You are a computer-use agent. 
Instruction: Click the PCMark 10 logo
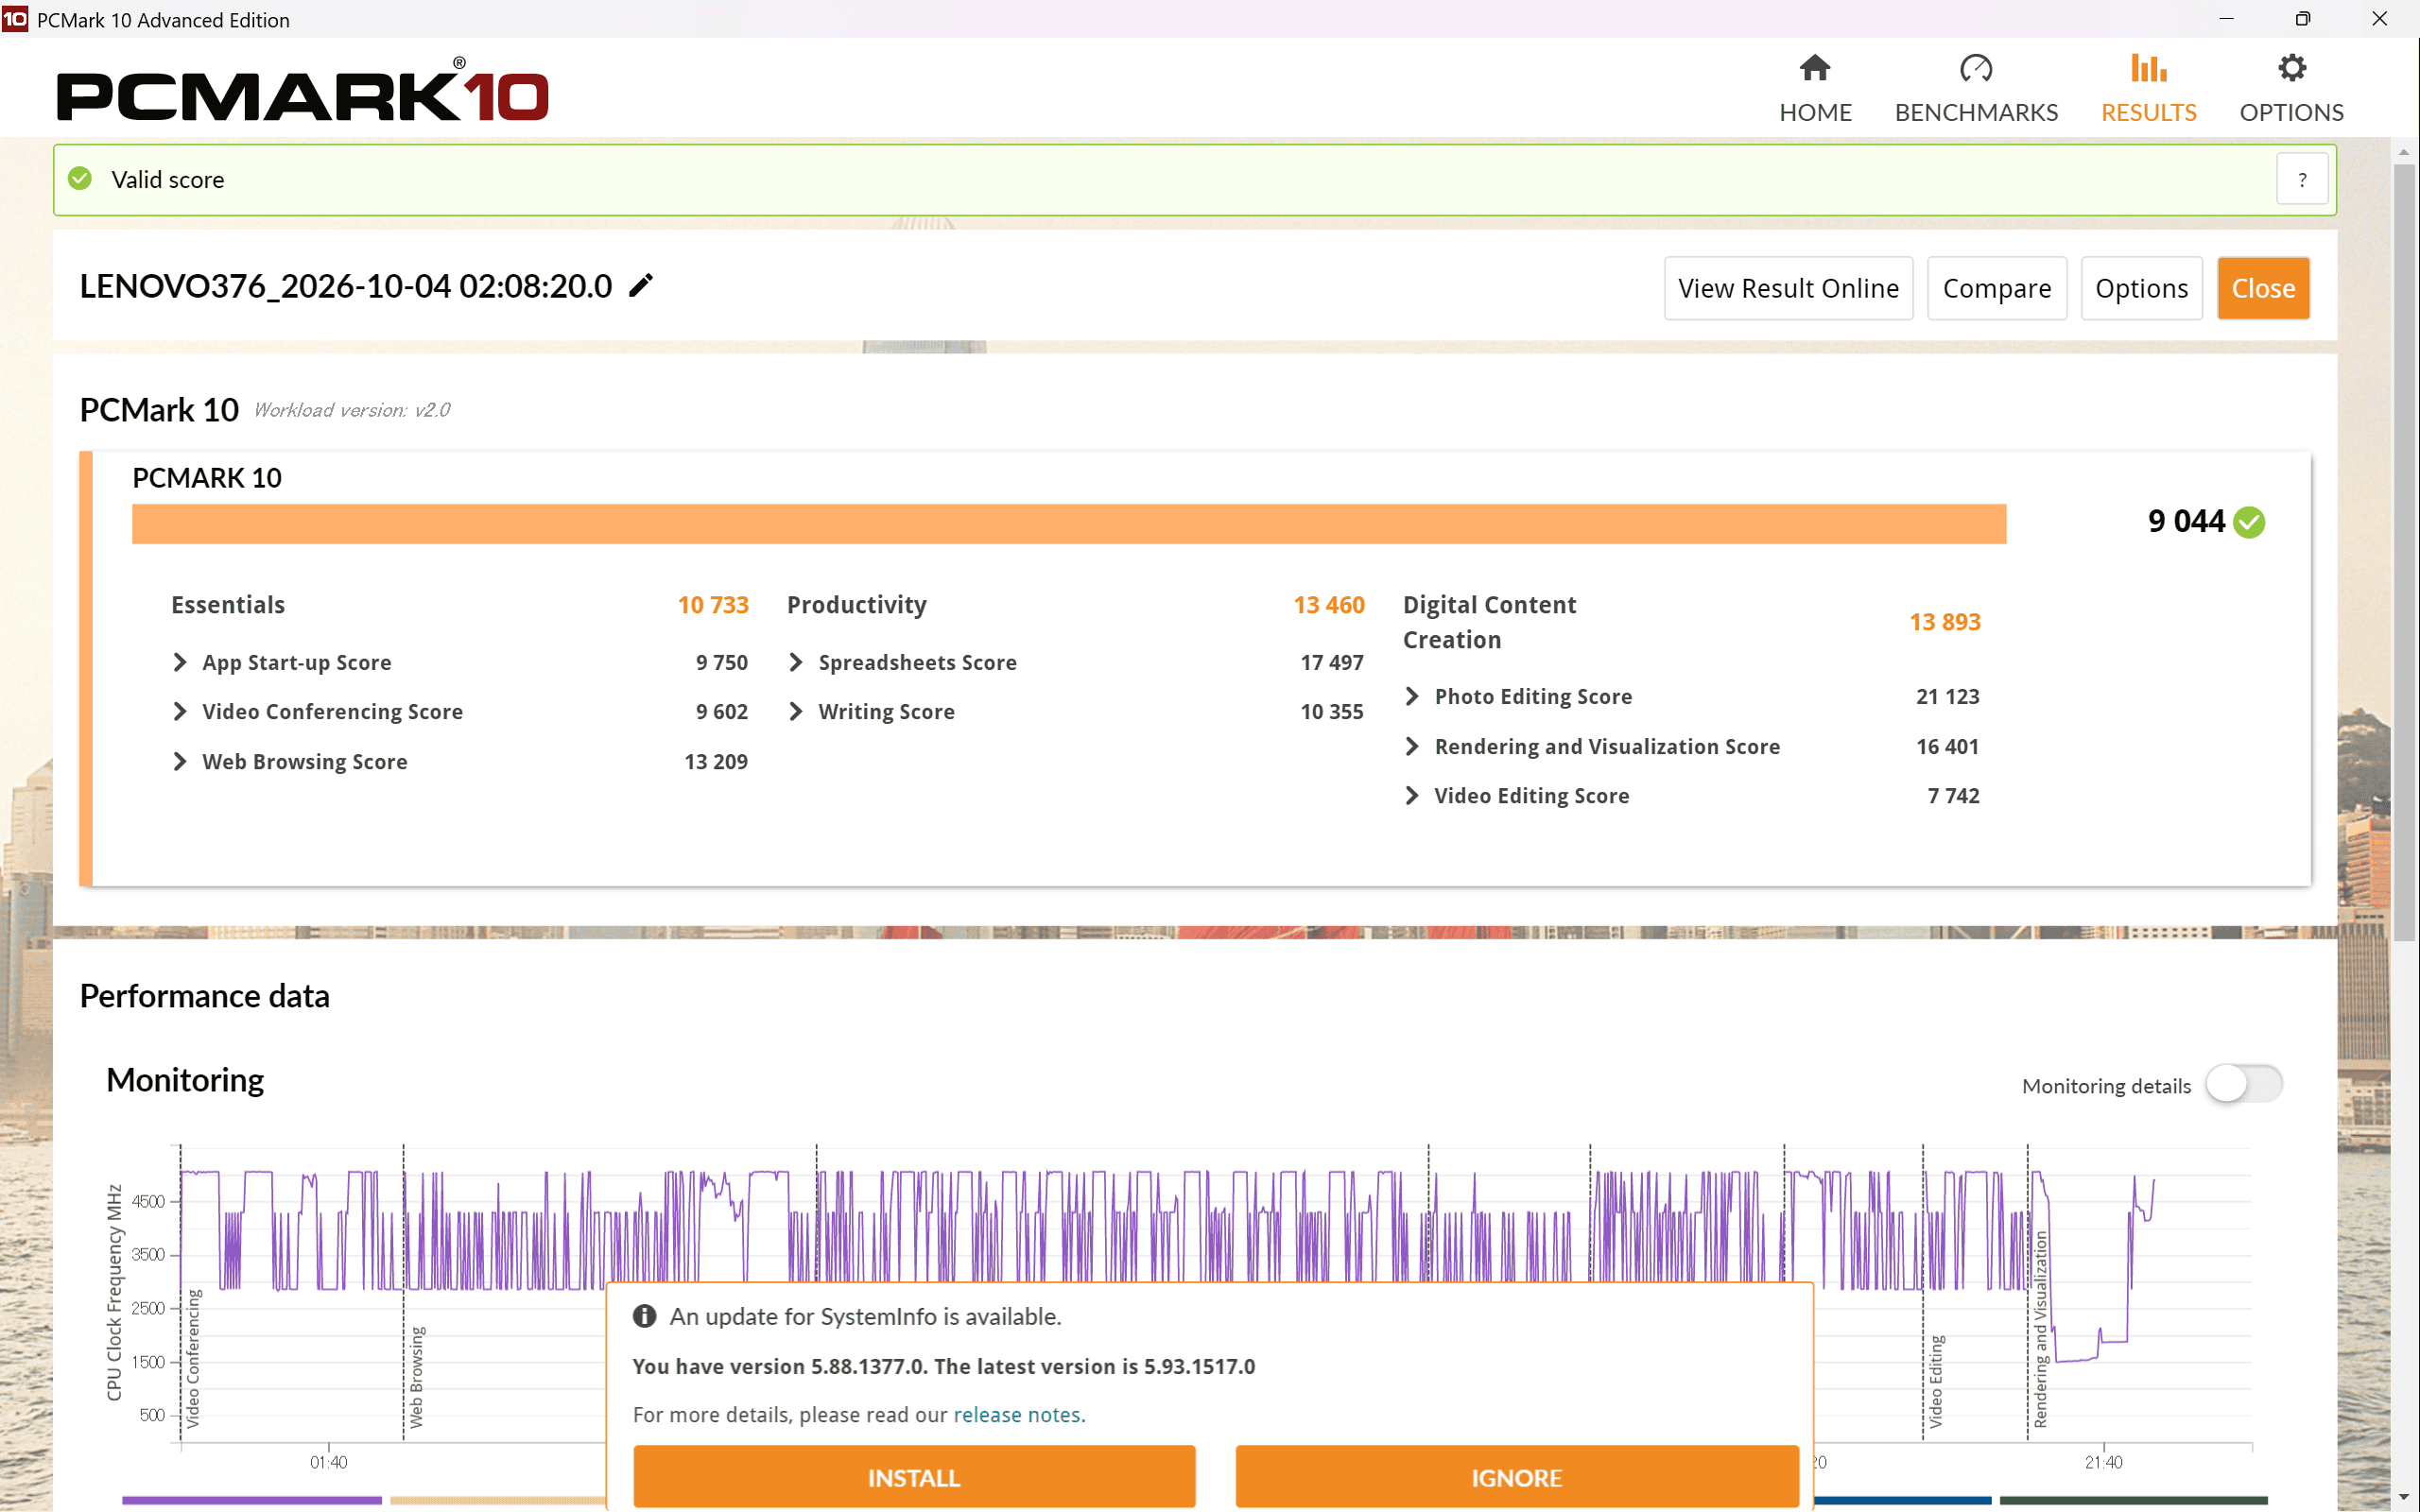coord(302,90)
